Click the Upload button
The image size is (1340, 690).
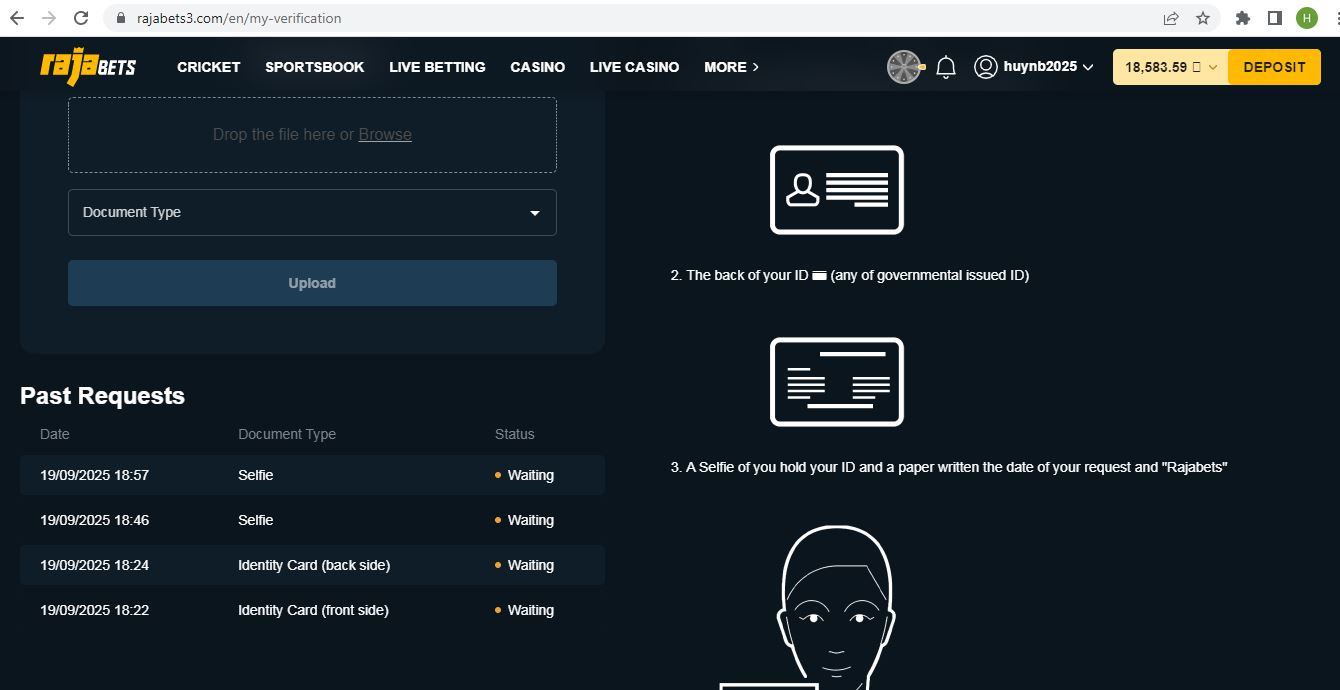(x=312, y=283)
